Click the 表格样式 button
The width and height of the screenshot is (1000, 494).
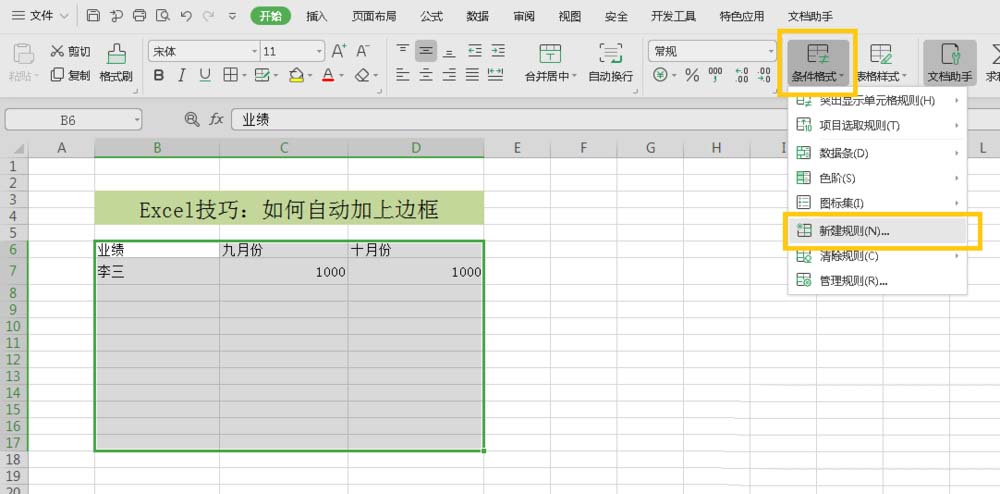point(881,62)
